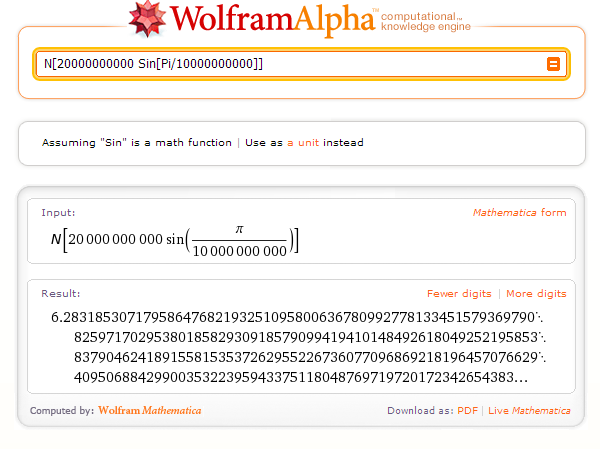The image size is (600, 449).
Task: Click the WolframAlpha star logo
Action: (147, 19)
